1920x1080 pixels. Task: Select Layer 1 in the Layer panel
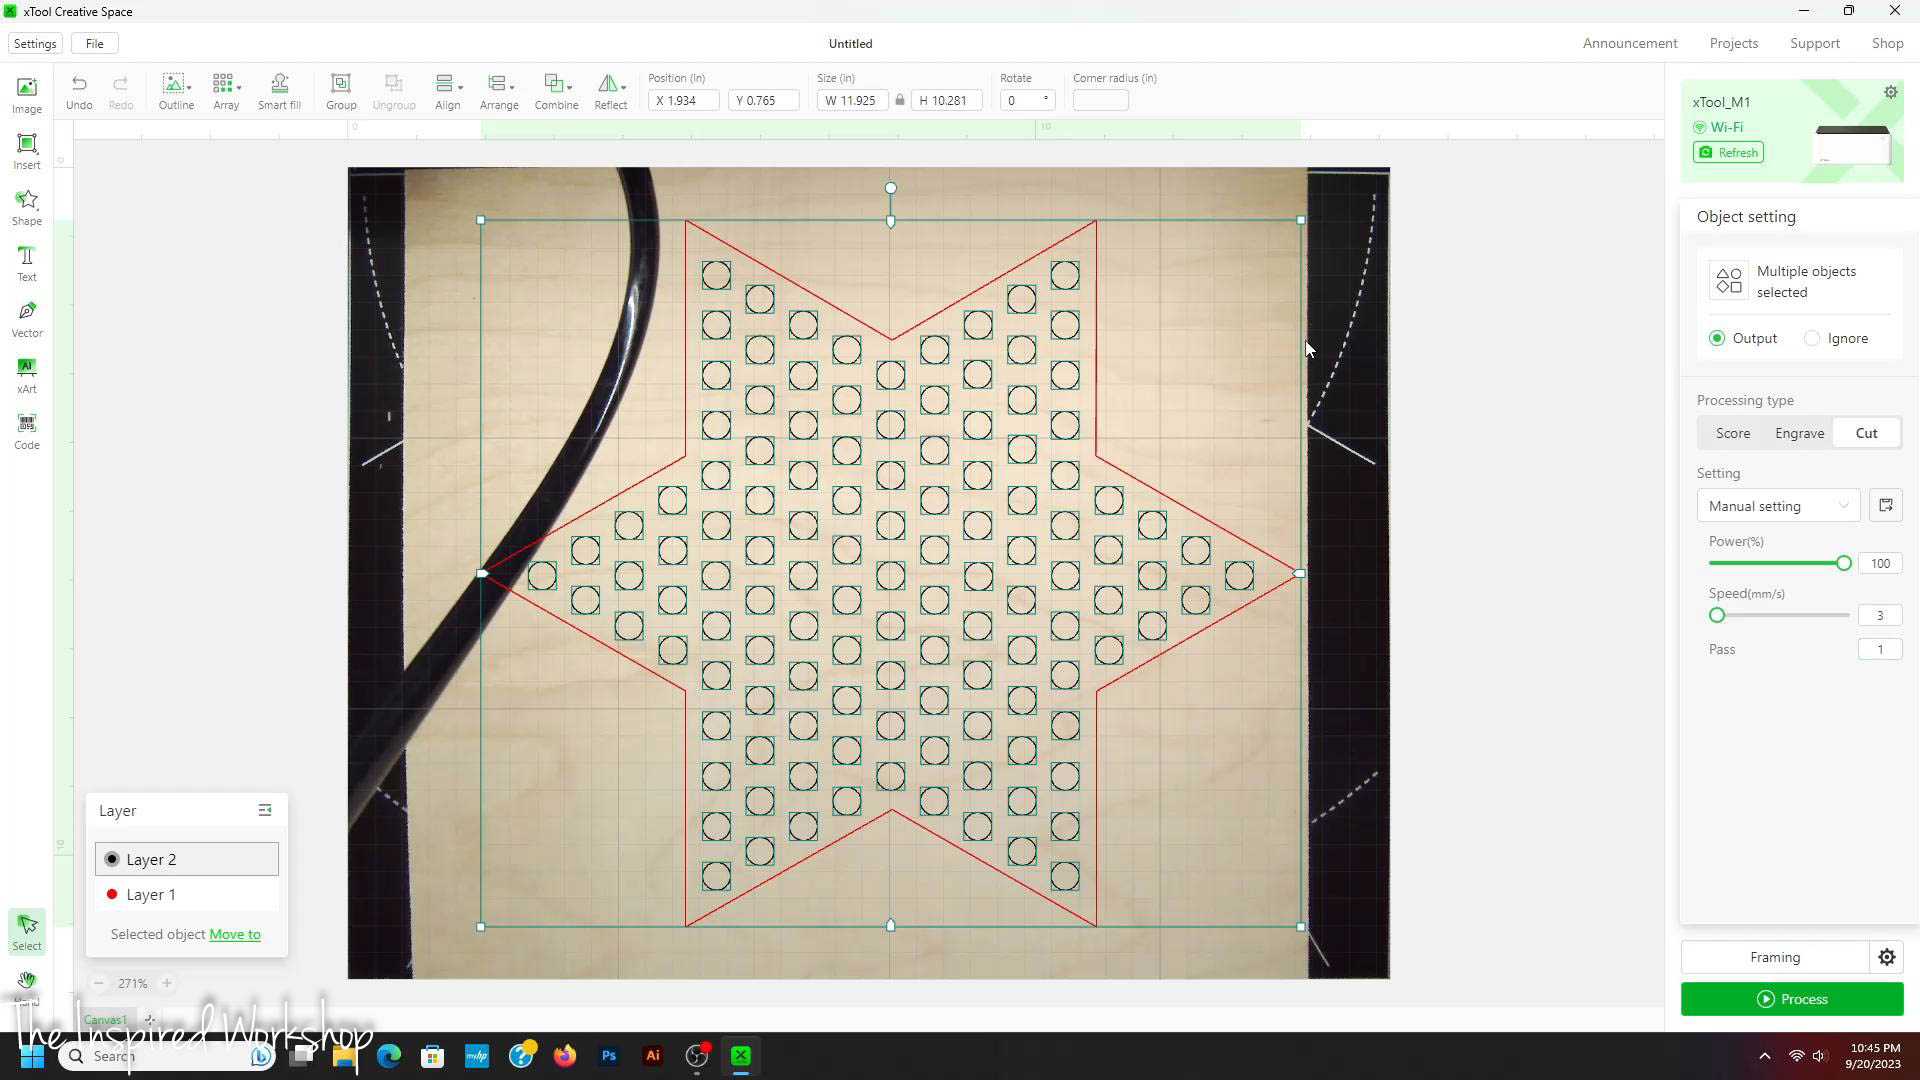152,894
